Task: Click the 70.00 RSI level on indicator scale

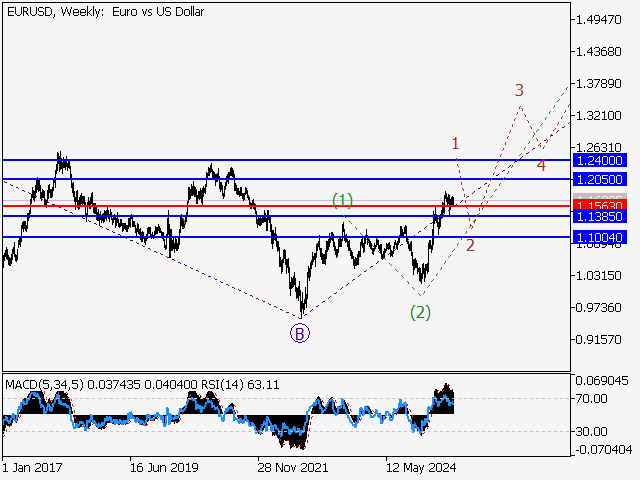Action: [x=591, y=399]
